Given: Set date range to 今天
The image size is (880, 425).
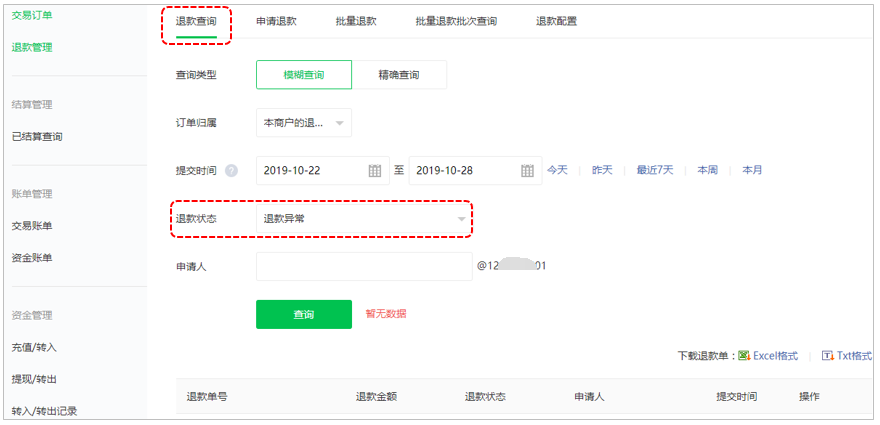Looking at the screenshot, I should (x=557, y=170).
